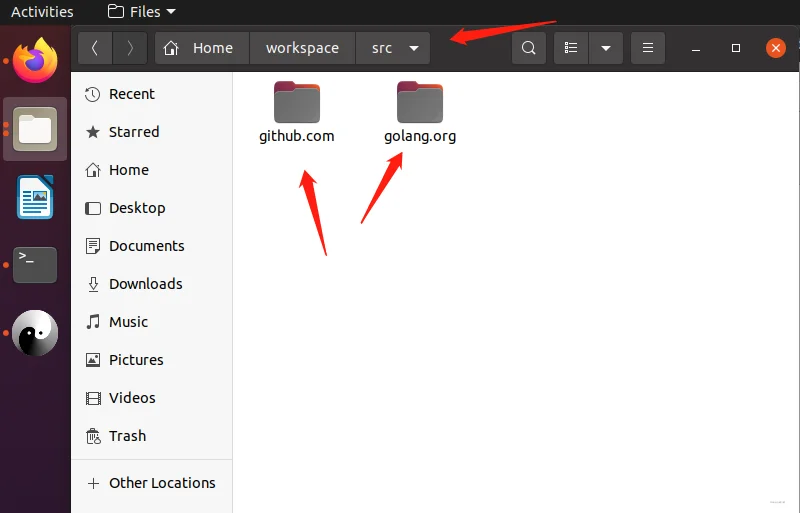
Task: Open the Files app in the dock
Action: click(35, 129)
